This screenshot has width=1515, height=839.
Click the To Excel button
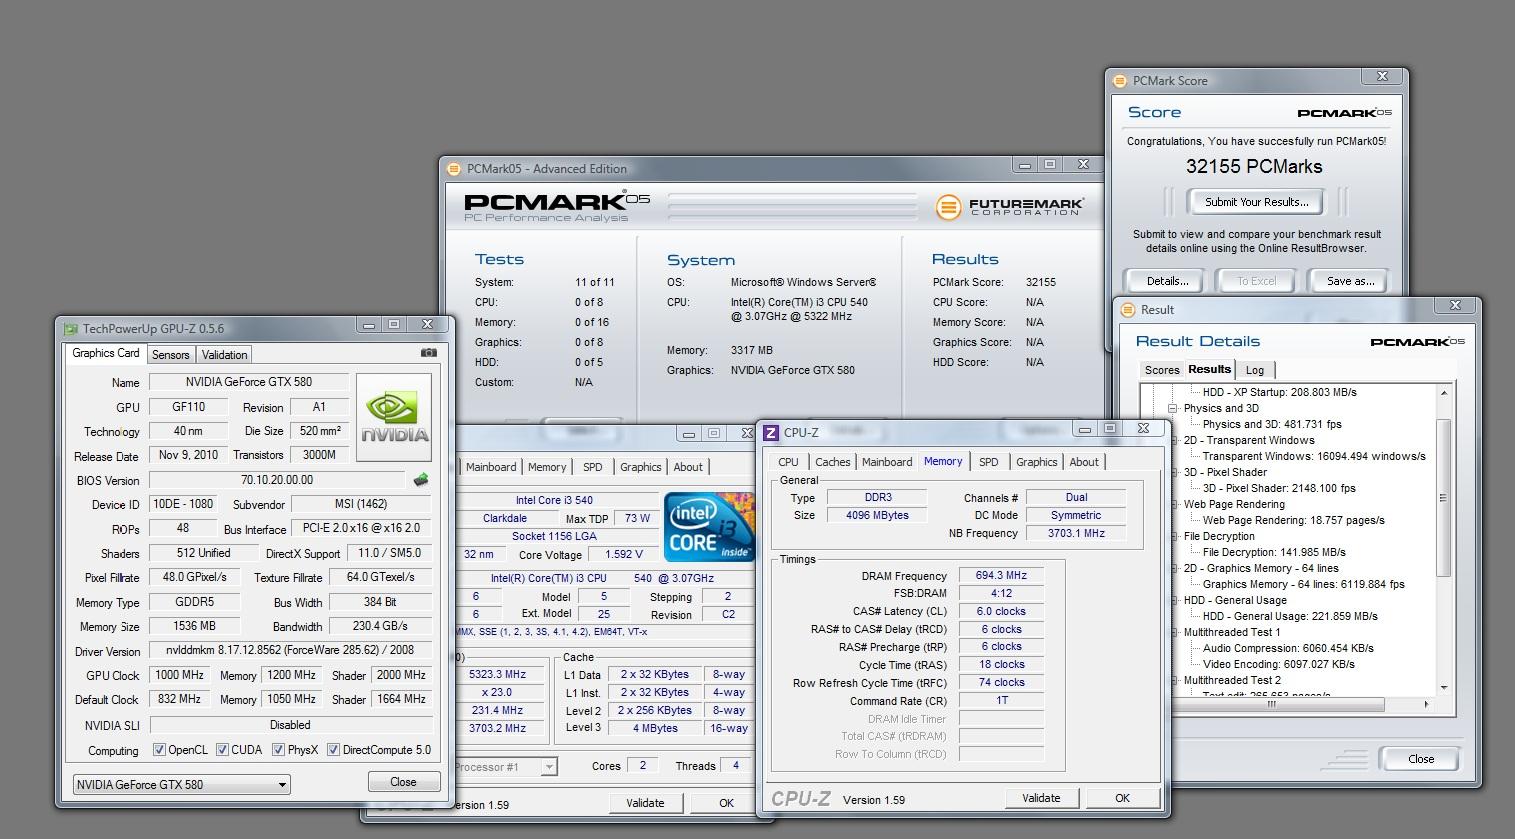click(x=1256, y=281)
